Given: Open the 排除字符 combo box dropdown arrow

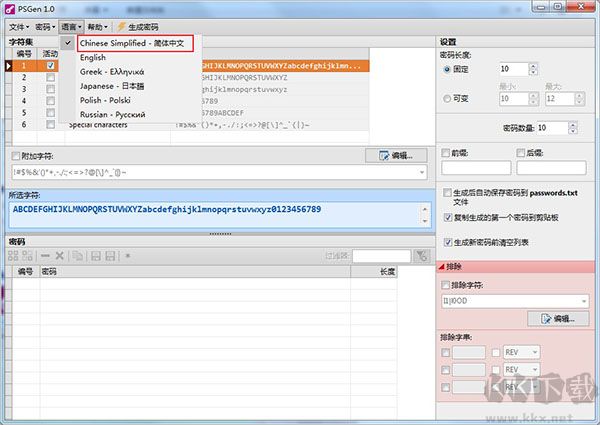Looking at the screenshot, I should point(584,301).
